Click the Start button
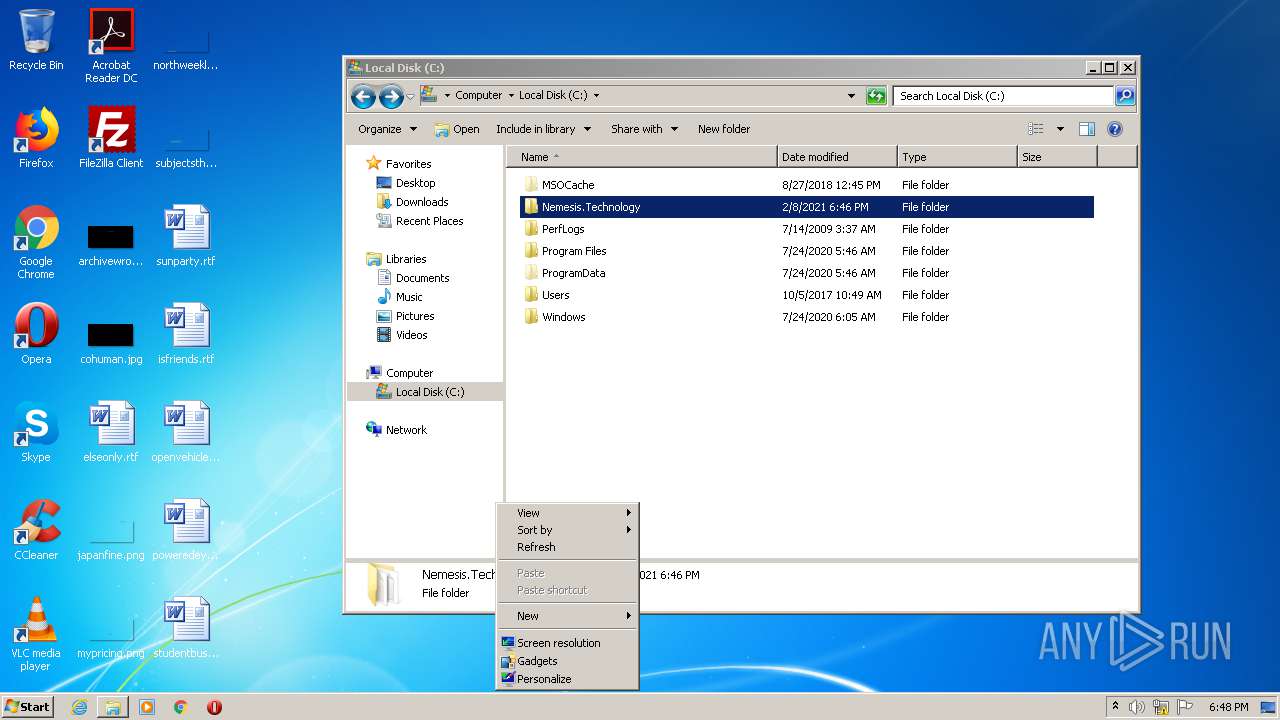This screenshot has height=720, width=1280. coord(27,707)
